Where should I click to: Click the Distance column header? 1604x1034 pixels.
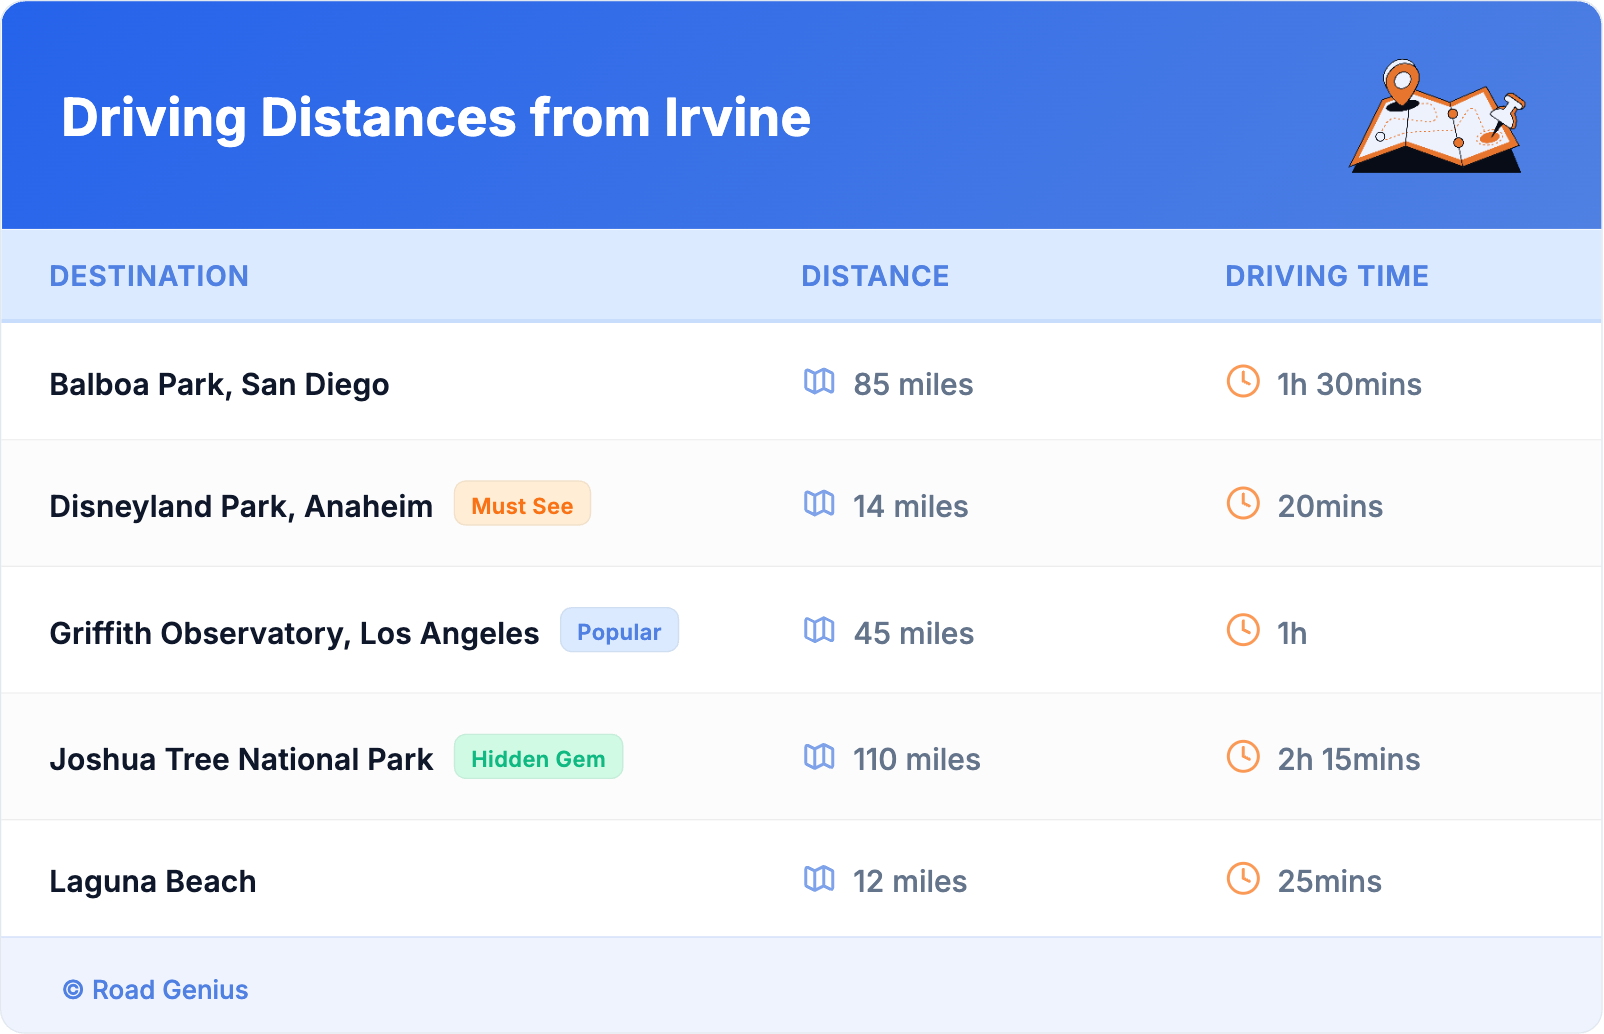click(x=875, y=276)
